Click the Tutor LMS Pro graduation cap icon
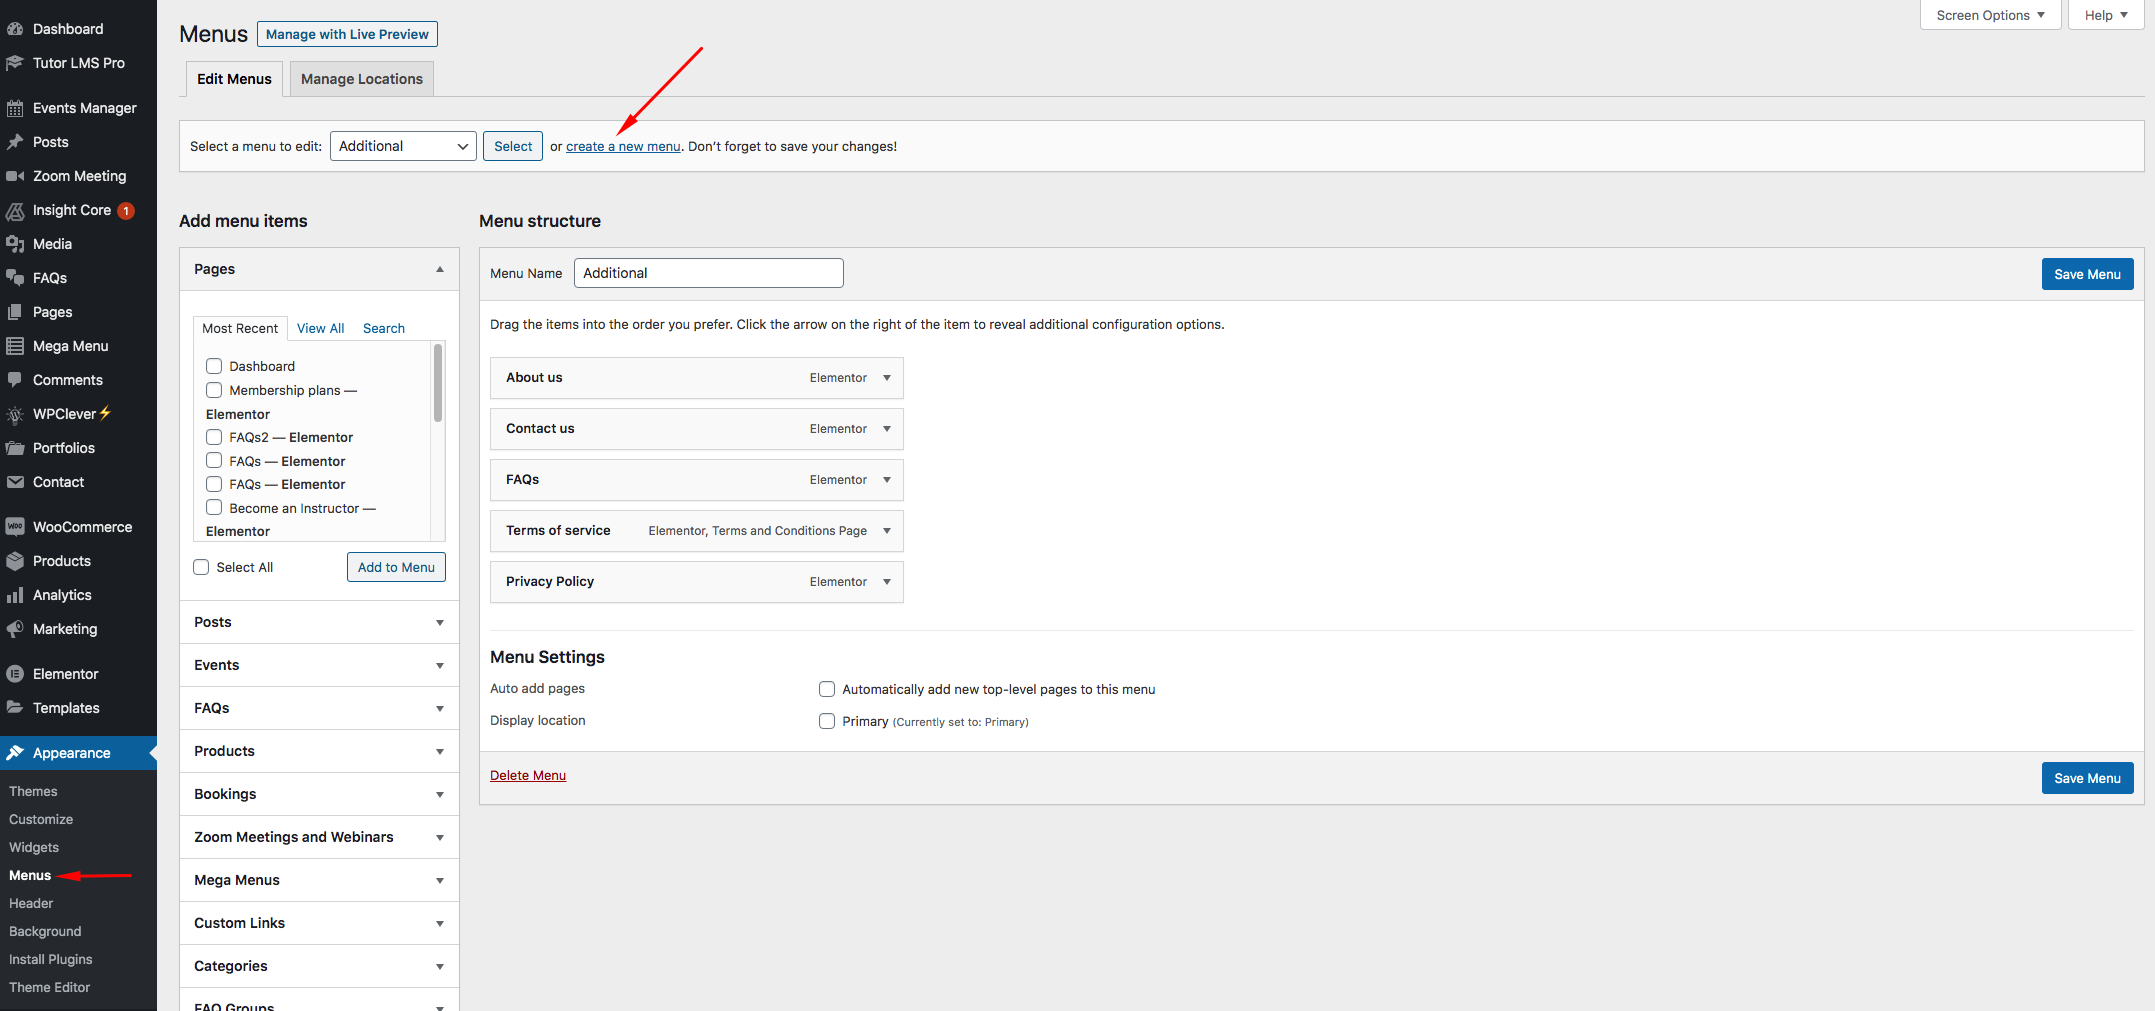Viewport: 2155px width, 1011px height. point(15,63)
